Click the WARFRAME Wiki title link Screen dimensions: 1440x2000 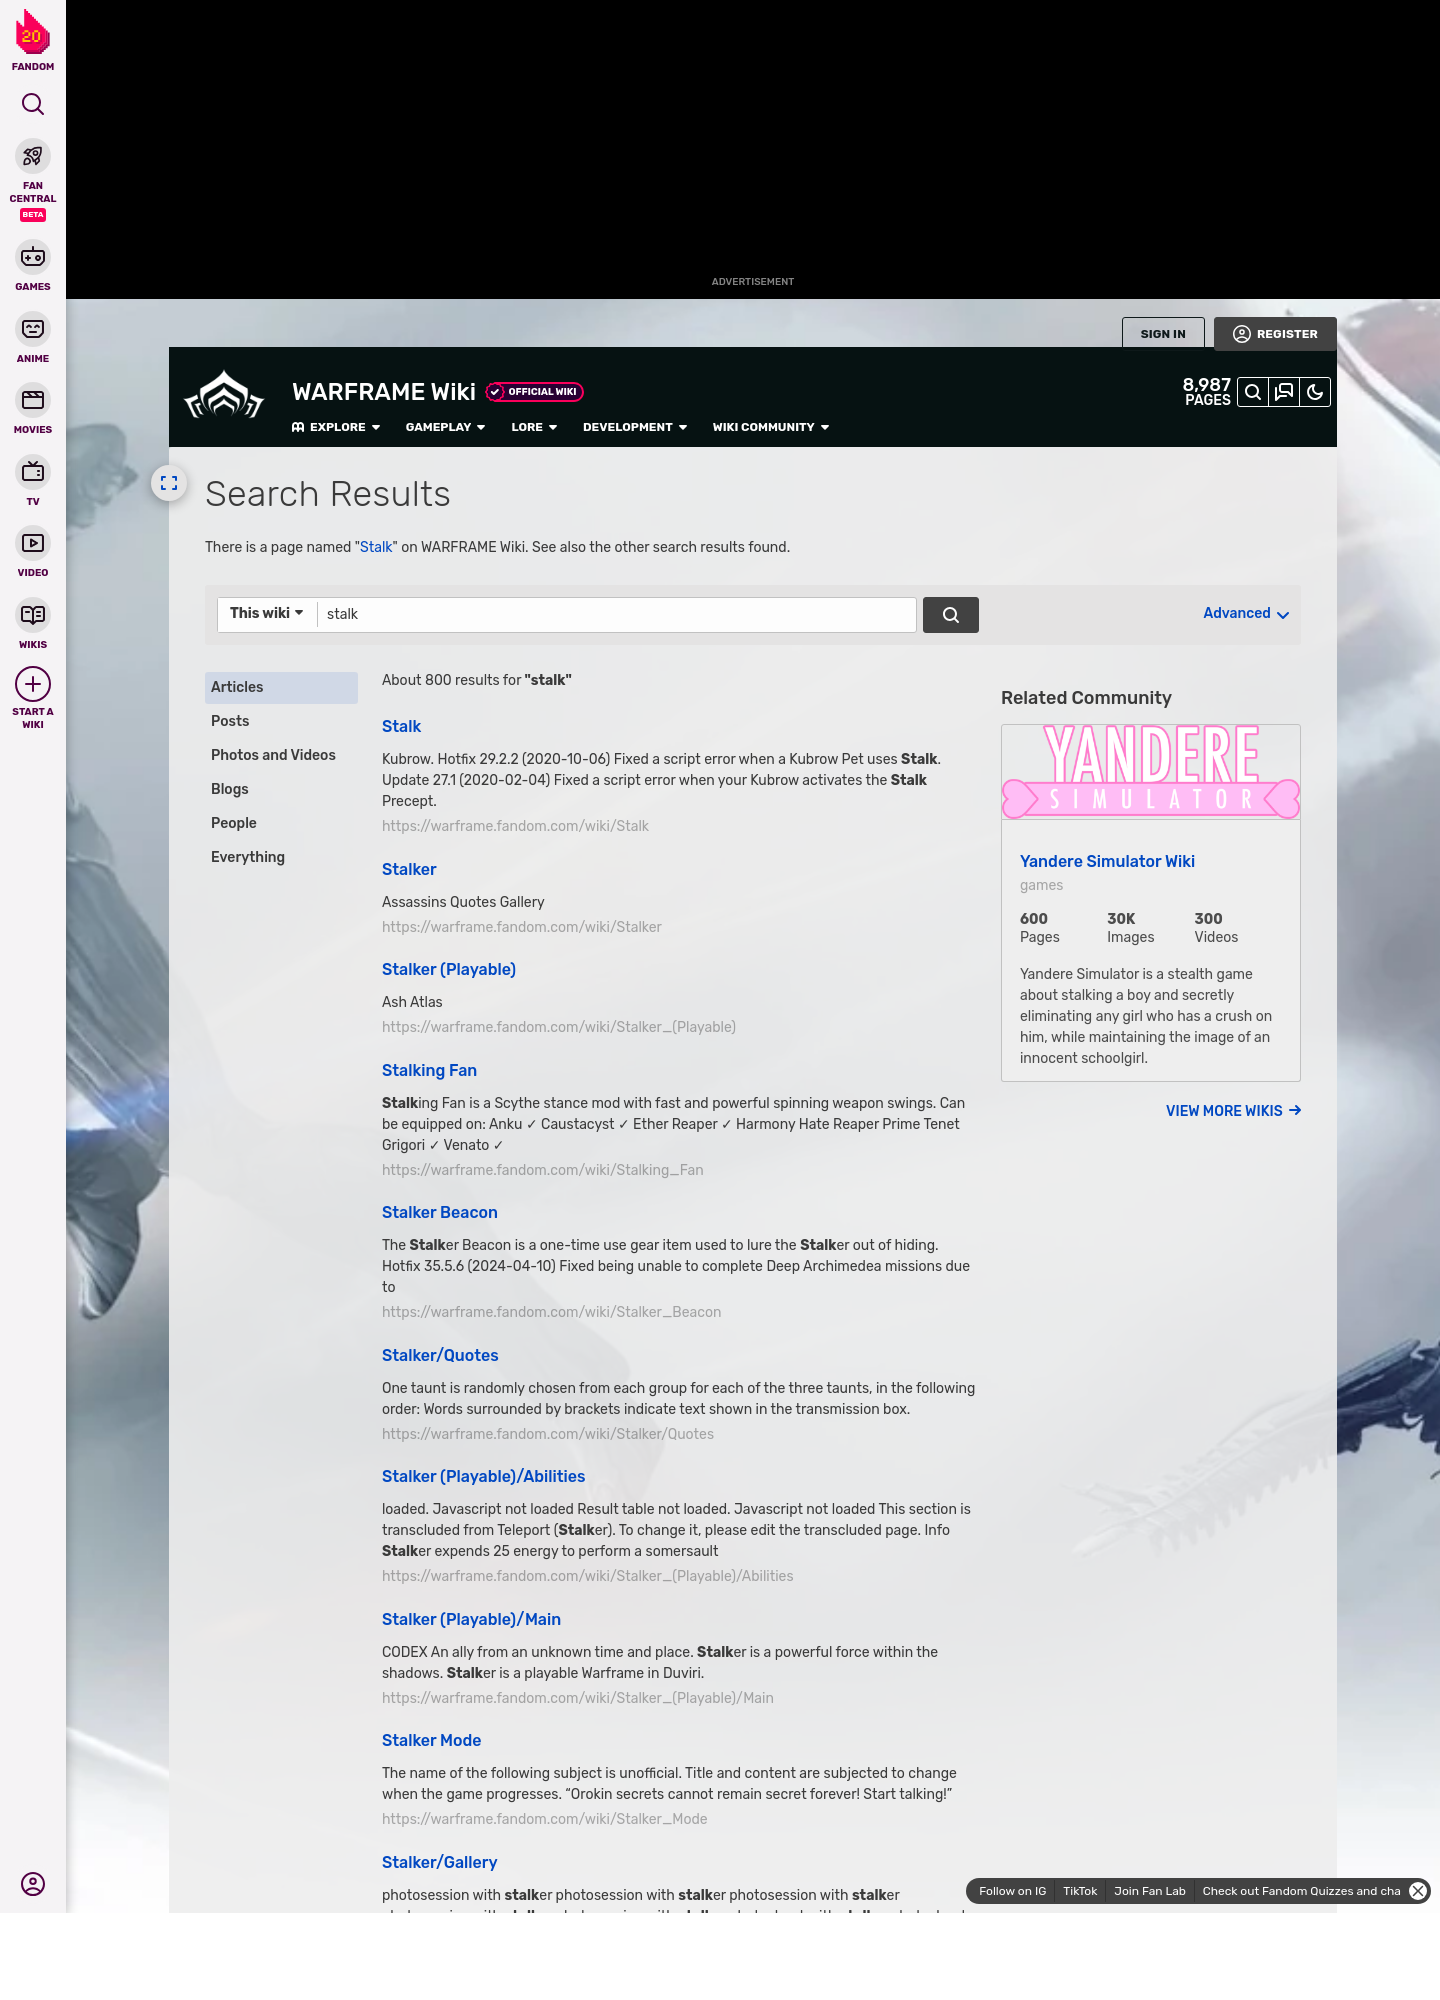384,391
